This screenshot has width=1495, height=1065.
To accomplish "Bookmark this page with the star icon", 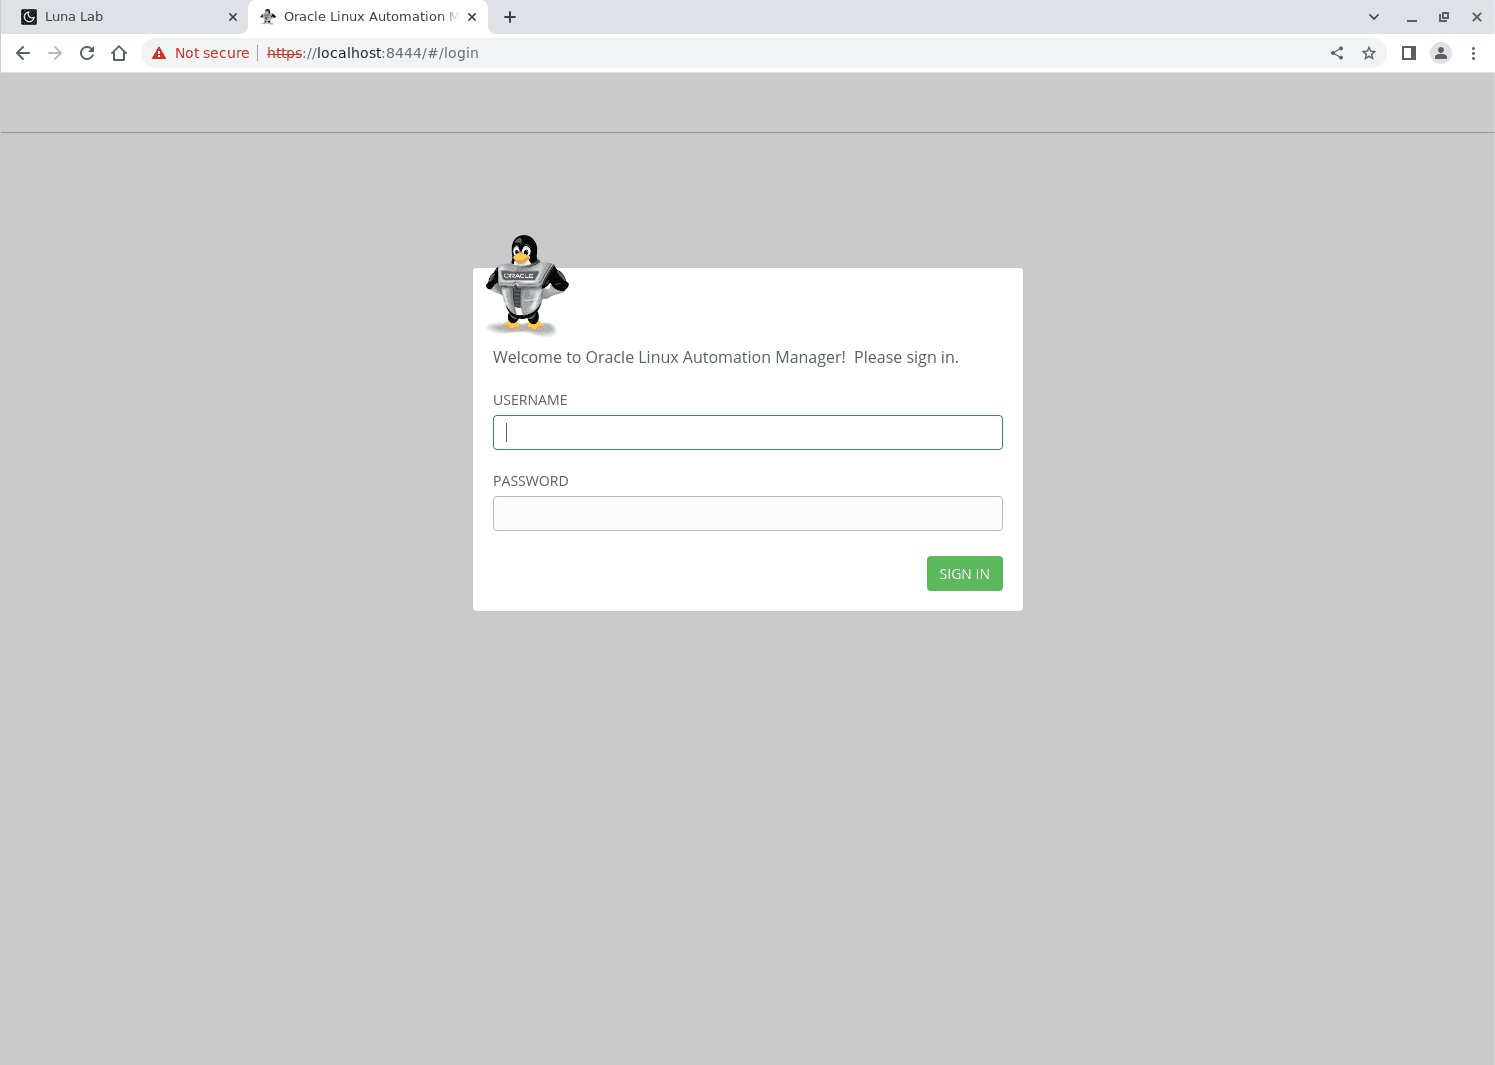I will [x=1369, y=53].
